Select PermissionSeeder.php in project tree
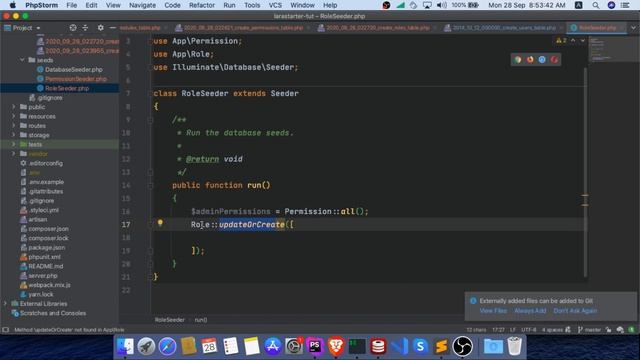Screen dimensions: 640x360 [76, 79]
